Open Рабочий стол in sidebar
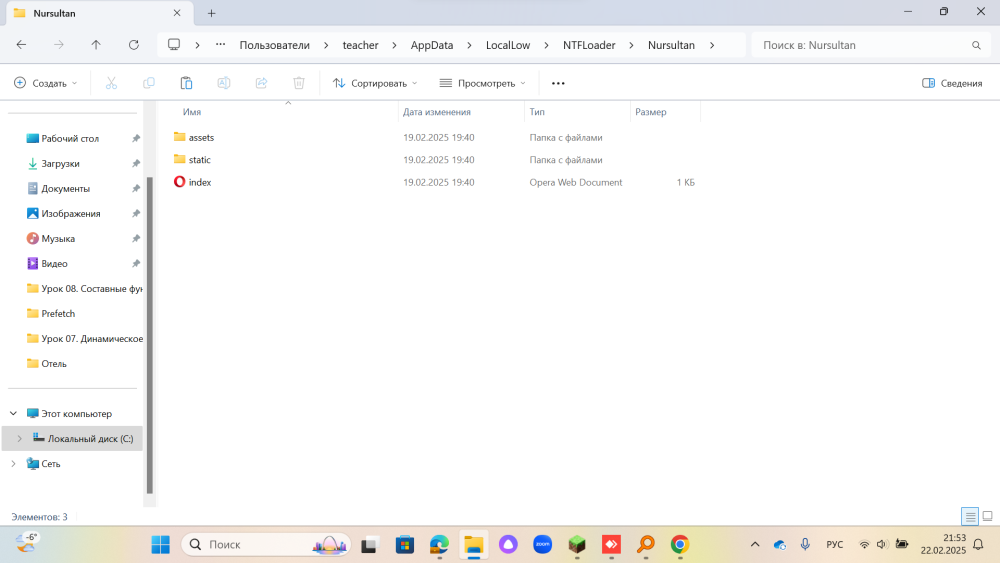The height and width of the screenshot is (563, 1000). 70,138
